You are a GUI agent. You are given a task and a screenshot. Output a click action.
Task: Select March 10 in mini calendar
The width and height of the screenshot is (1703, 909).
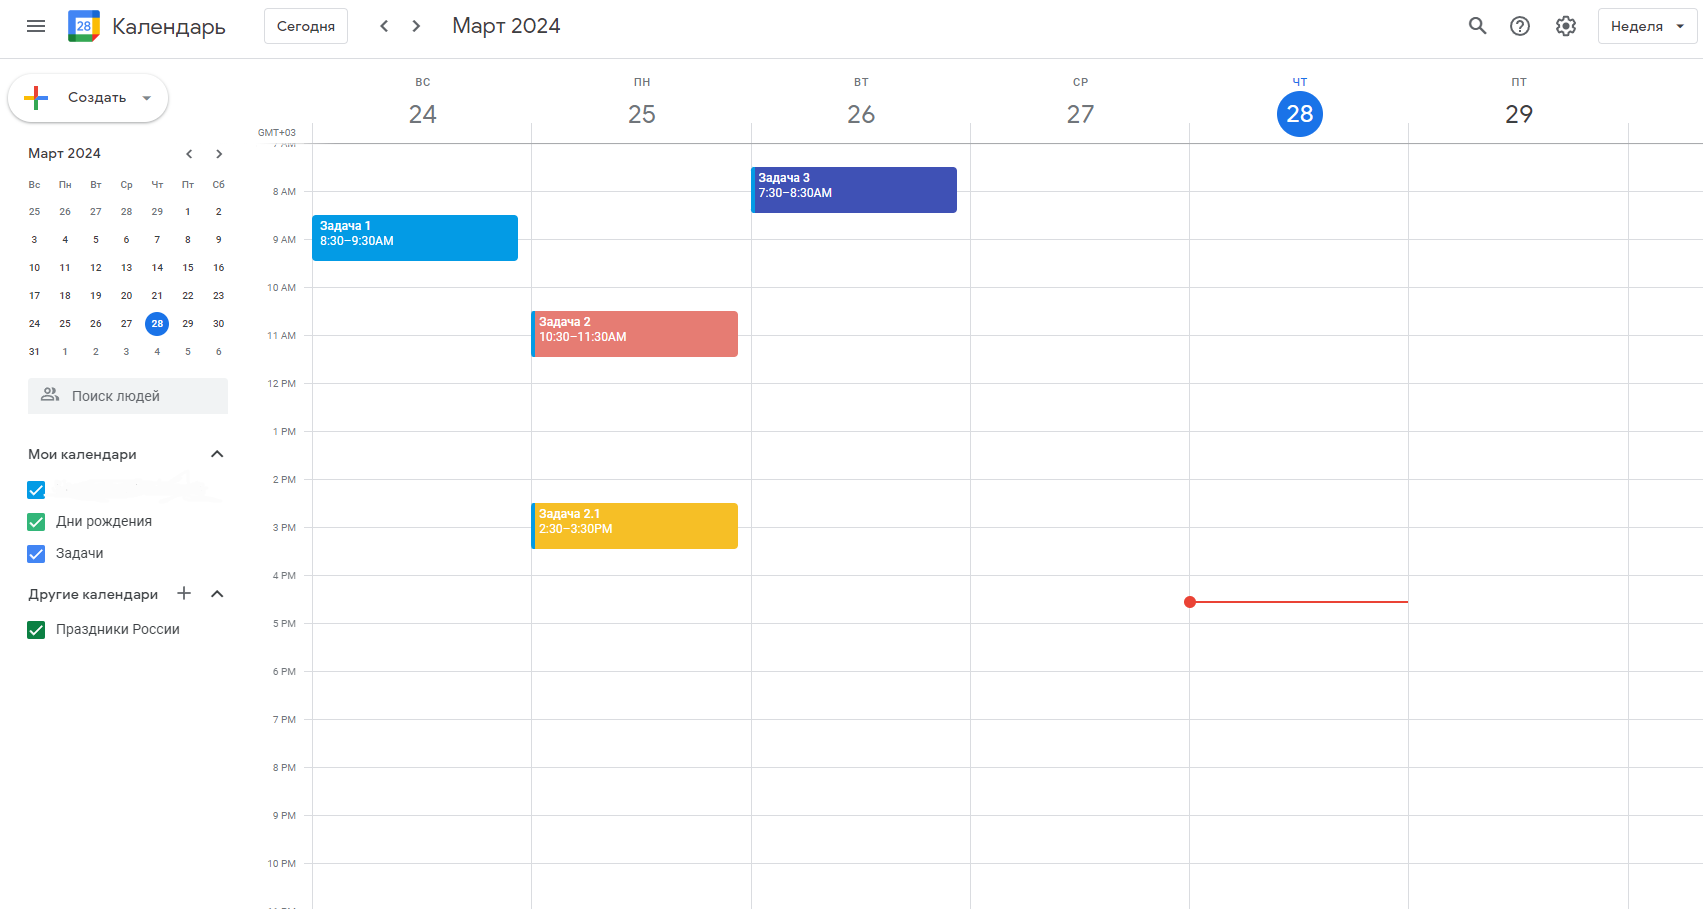[x=34, y=268]
